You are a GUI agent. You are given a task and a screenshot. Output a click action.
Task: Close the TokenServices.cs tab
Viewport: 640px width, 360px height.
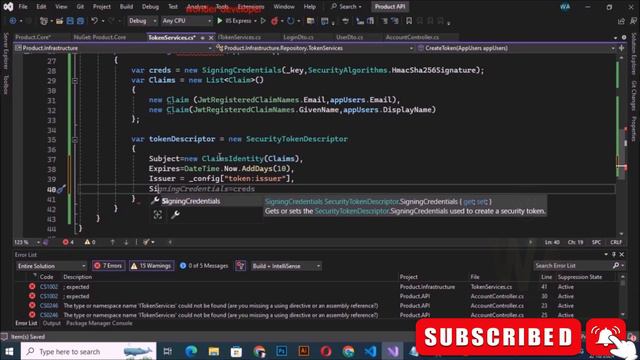click(x=211, y=38)
